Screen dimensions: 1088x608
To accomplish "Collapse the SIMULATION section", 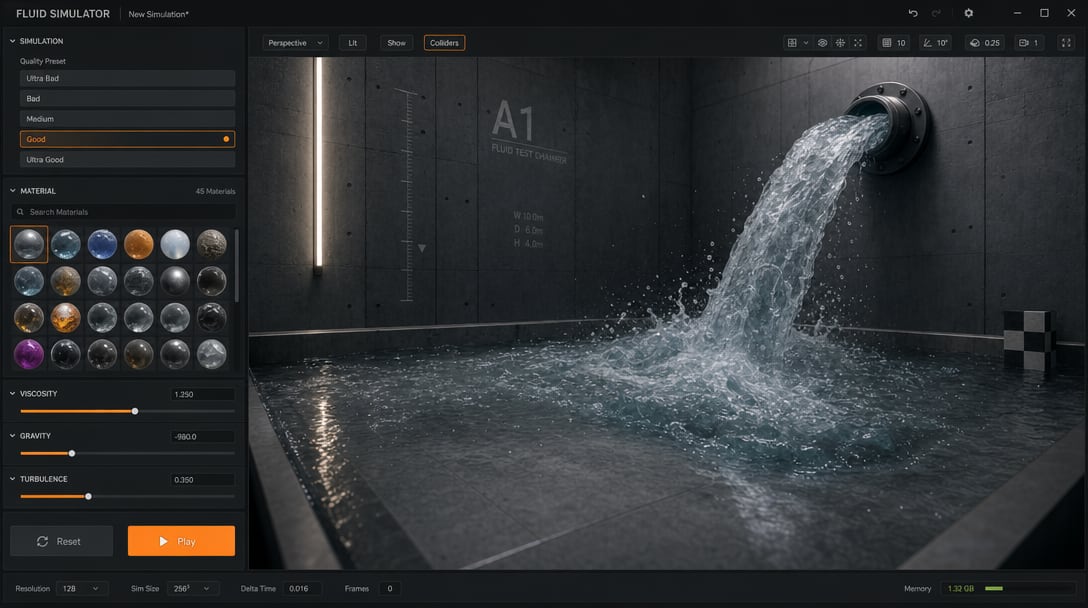I will point(12,41).
